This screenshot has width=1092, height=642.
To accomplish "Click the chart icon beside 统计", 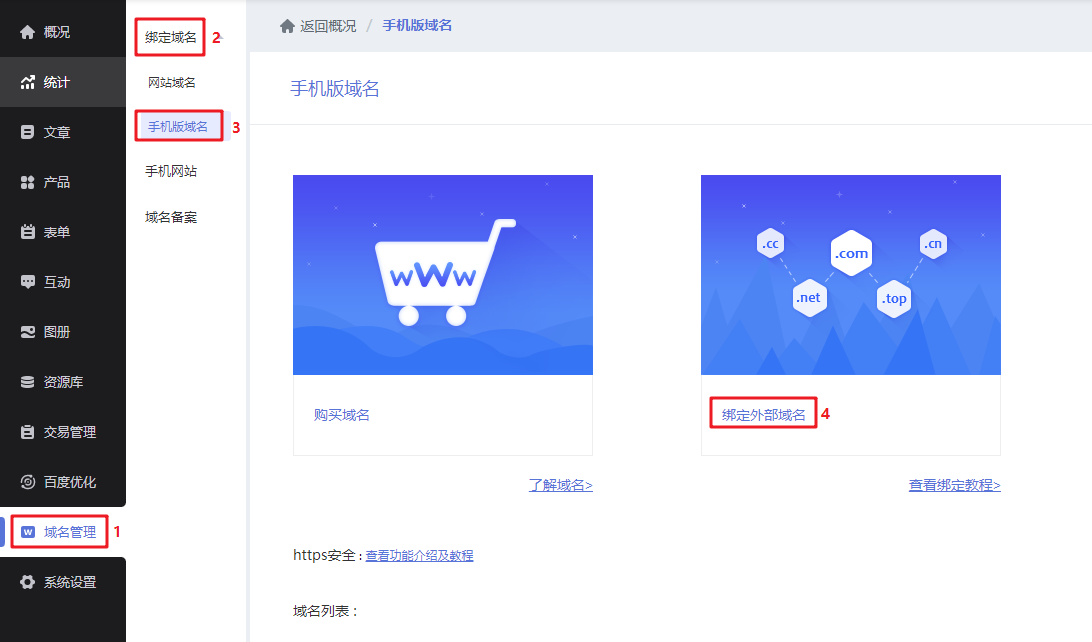I will (27, 82).
